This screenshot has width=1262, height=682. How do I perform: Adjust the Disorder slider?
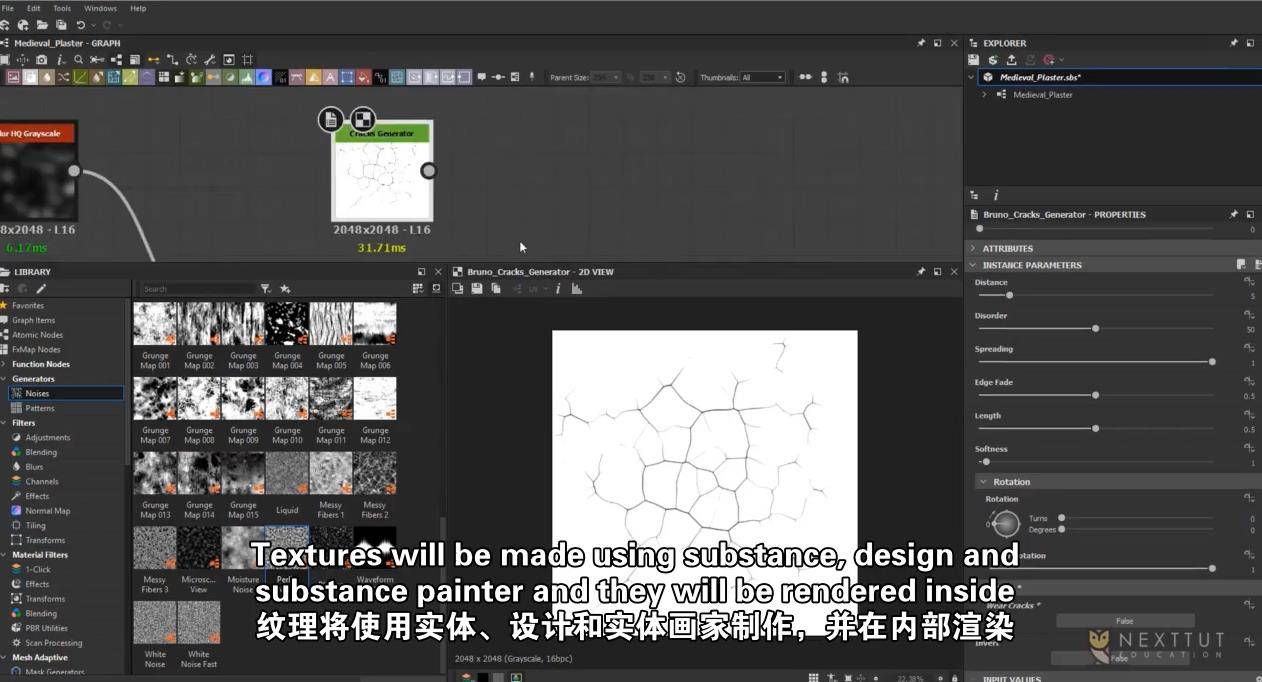pos(1095,328)
